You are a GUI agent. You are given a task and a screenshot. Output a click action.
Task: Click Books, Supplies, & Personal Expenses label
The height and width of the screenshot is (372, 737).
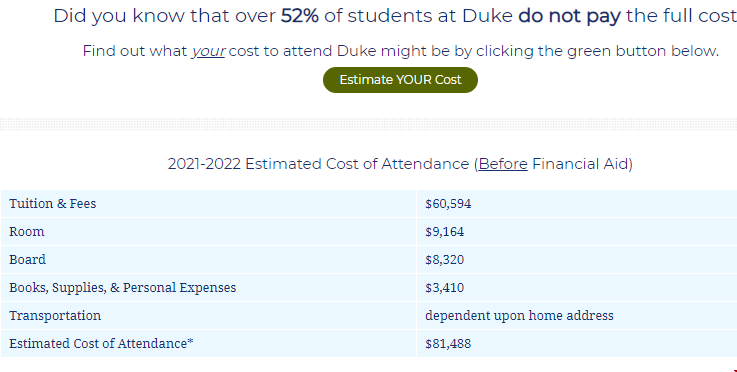[x=123, y=287]
